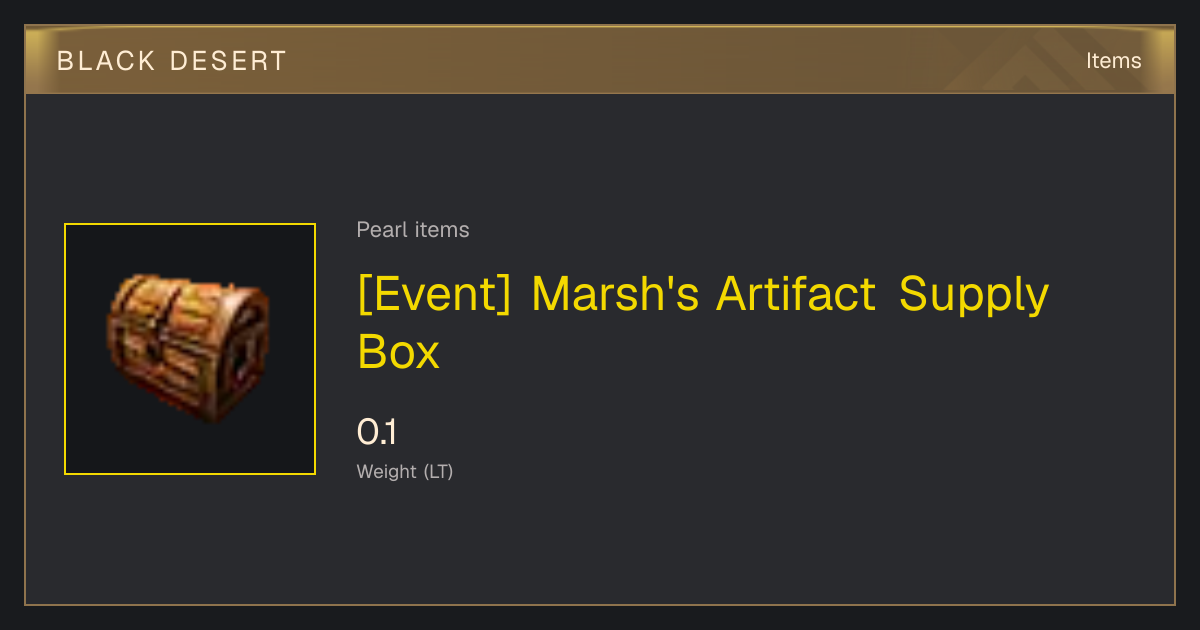Click the (LT) unit text
Image resolution: width=1200 pixels, height=630 pixels.
(x=438, y=472)
